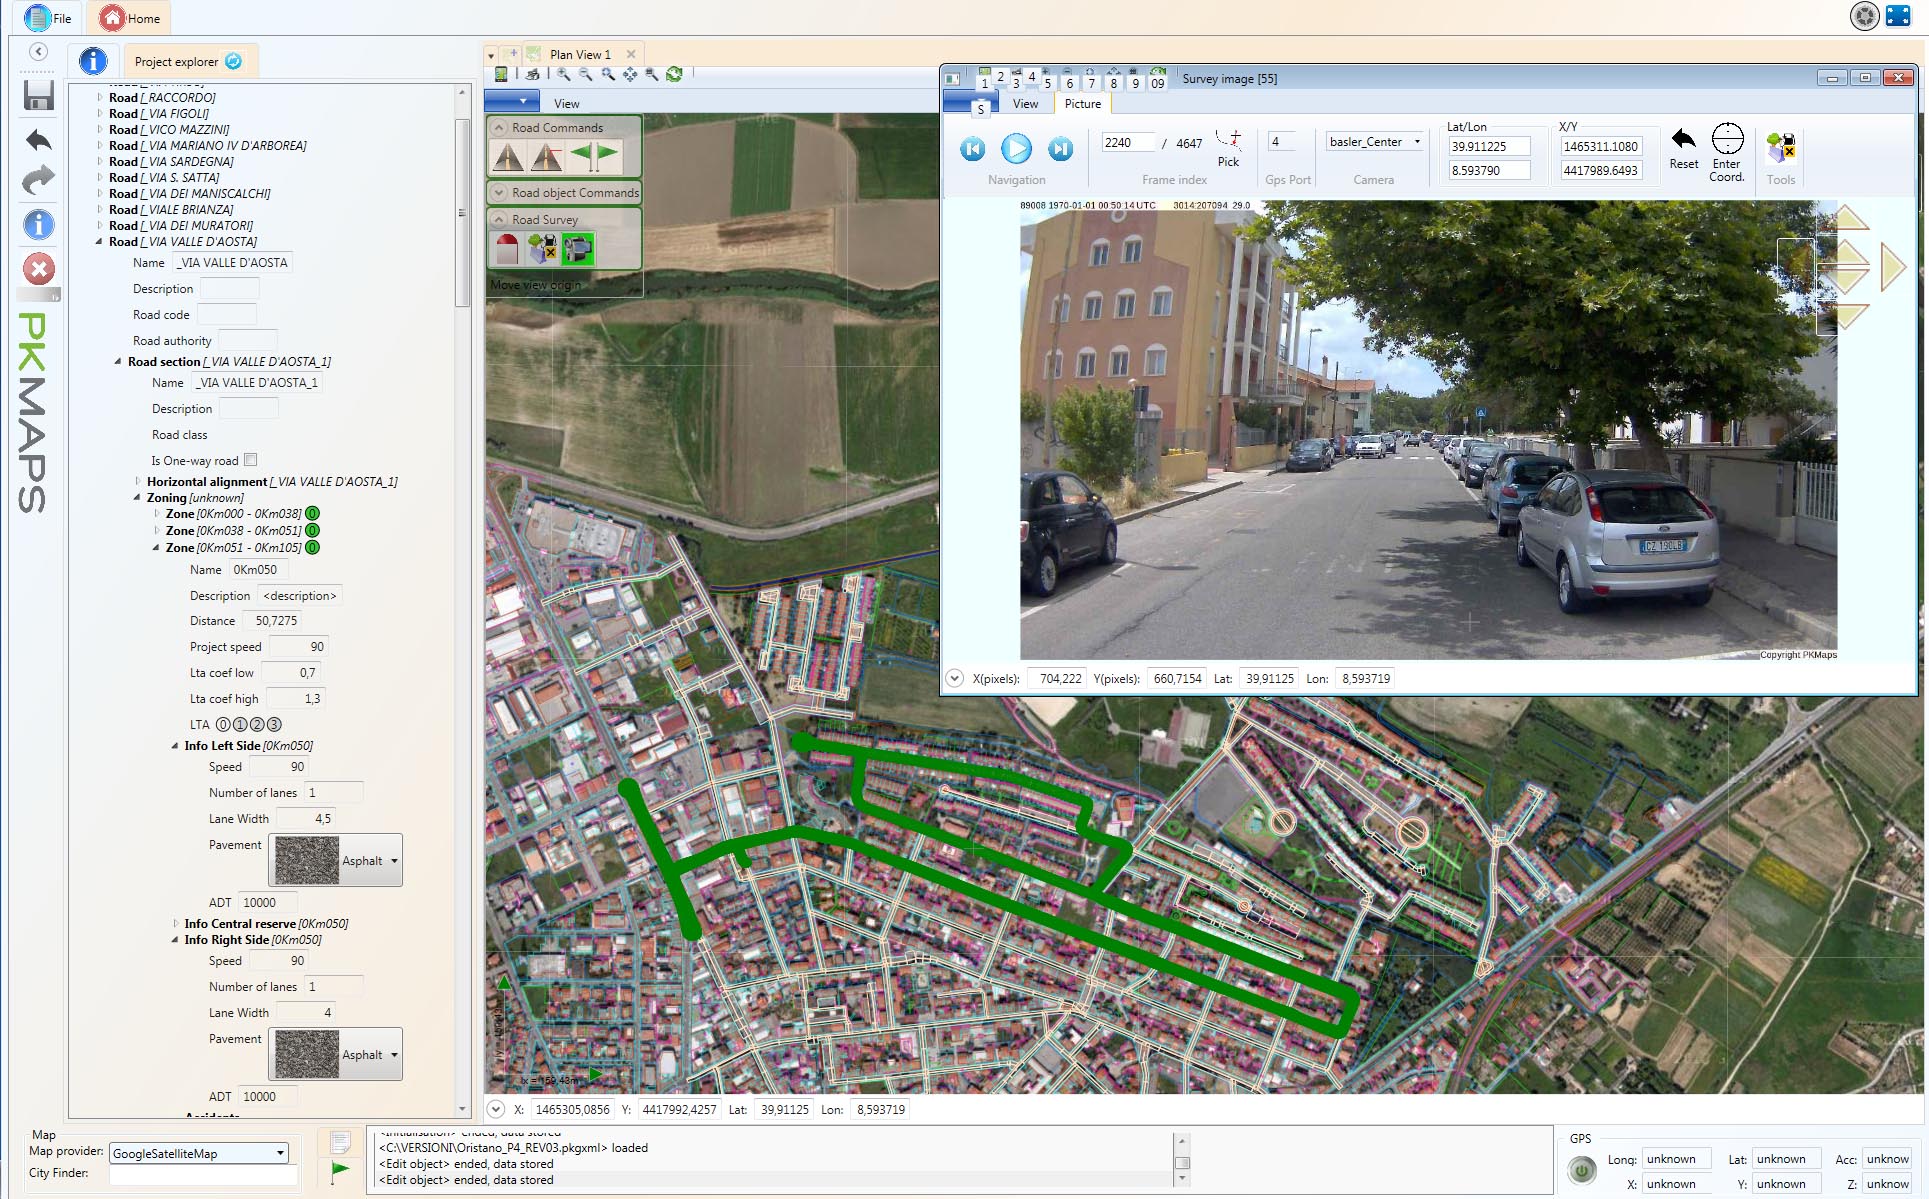Go to previous survey frame

(x=972, y=149)
